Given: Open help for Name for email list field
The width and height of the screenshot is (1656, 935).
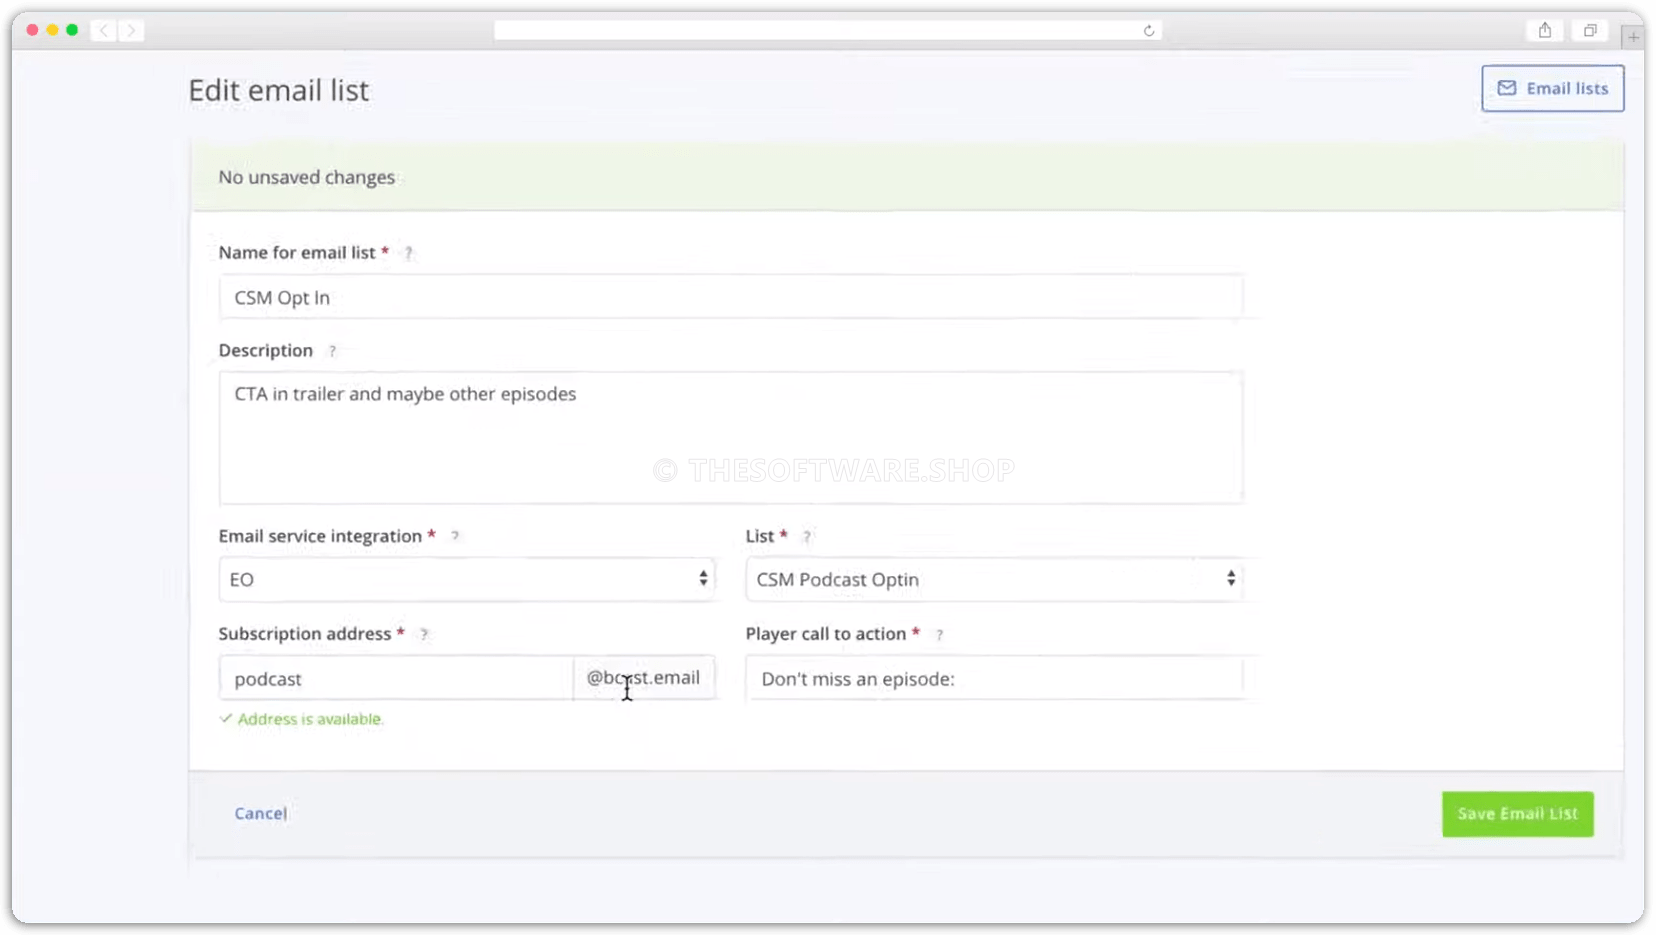Looking at the screenshot, I should click(x=408, y=253).
